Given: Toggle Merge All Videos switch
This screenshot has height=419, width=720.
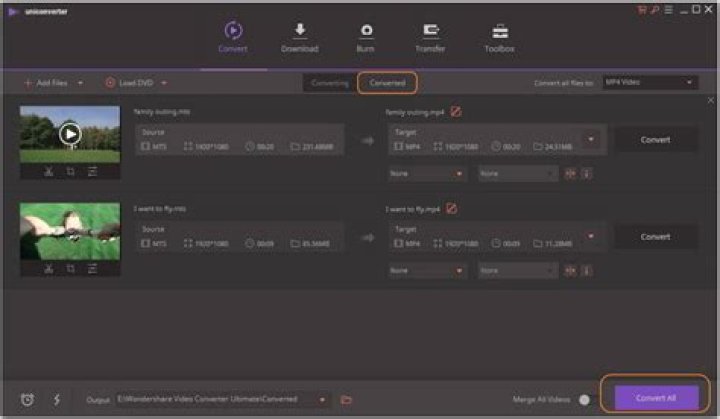Looking at the screenshot, I should pos(583,399).
